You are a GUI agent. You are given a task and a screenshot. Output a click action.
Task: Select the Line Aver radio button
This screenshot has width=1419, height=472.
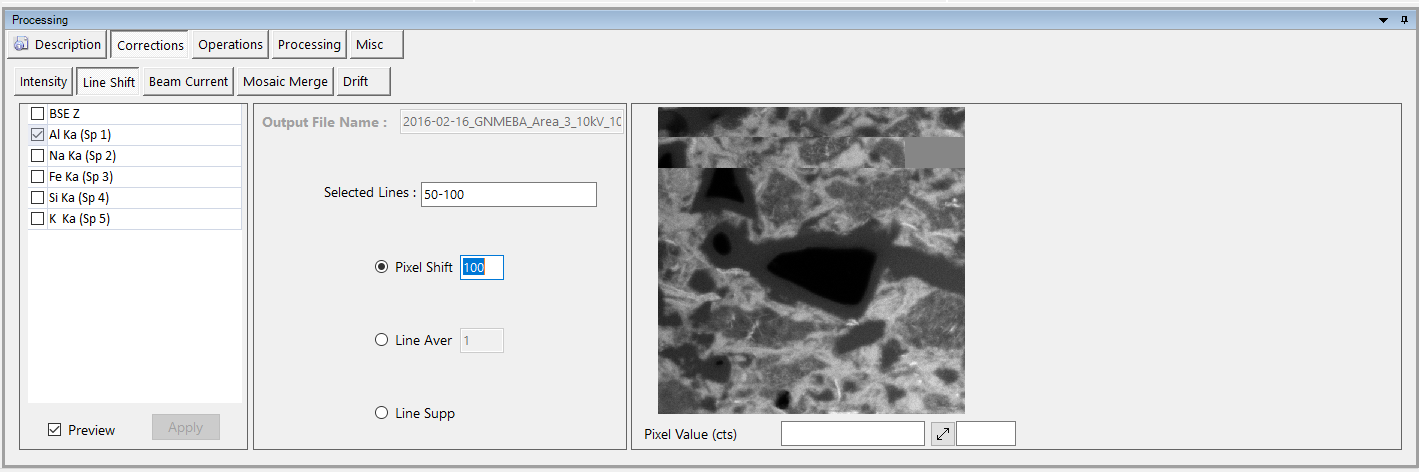381,341
